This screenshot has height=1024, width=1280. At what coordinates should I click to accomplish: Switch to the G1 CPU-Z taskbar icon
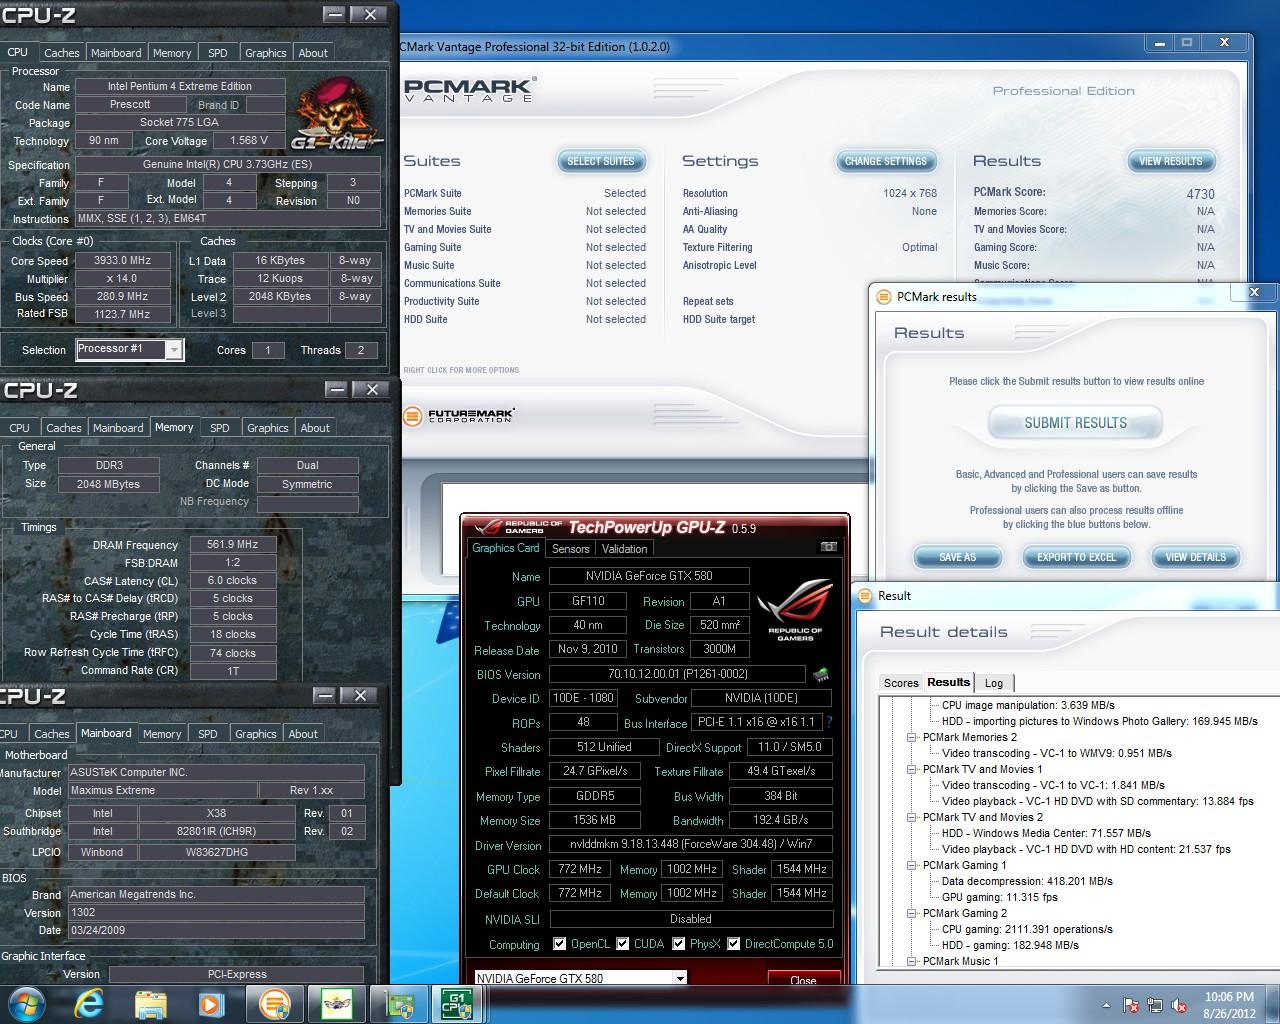[457, 1003]
